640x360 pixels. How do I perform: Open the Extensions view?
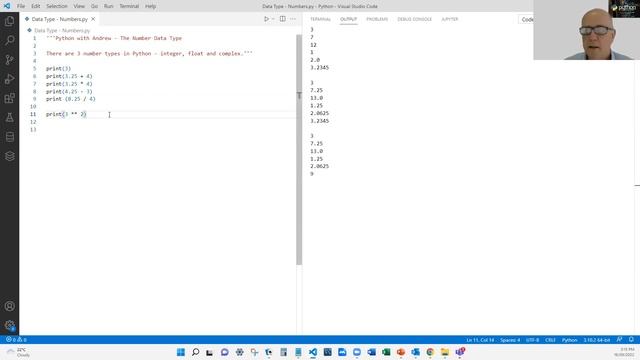[9, 98]
